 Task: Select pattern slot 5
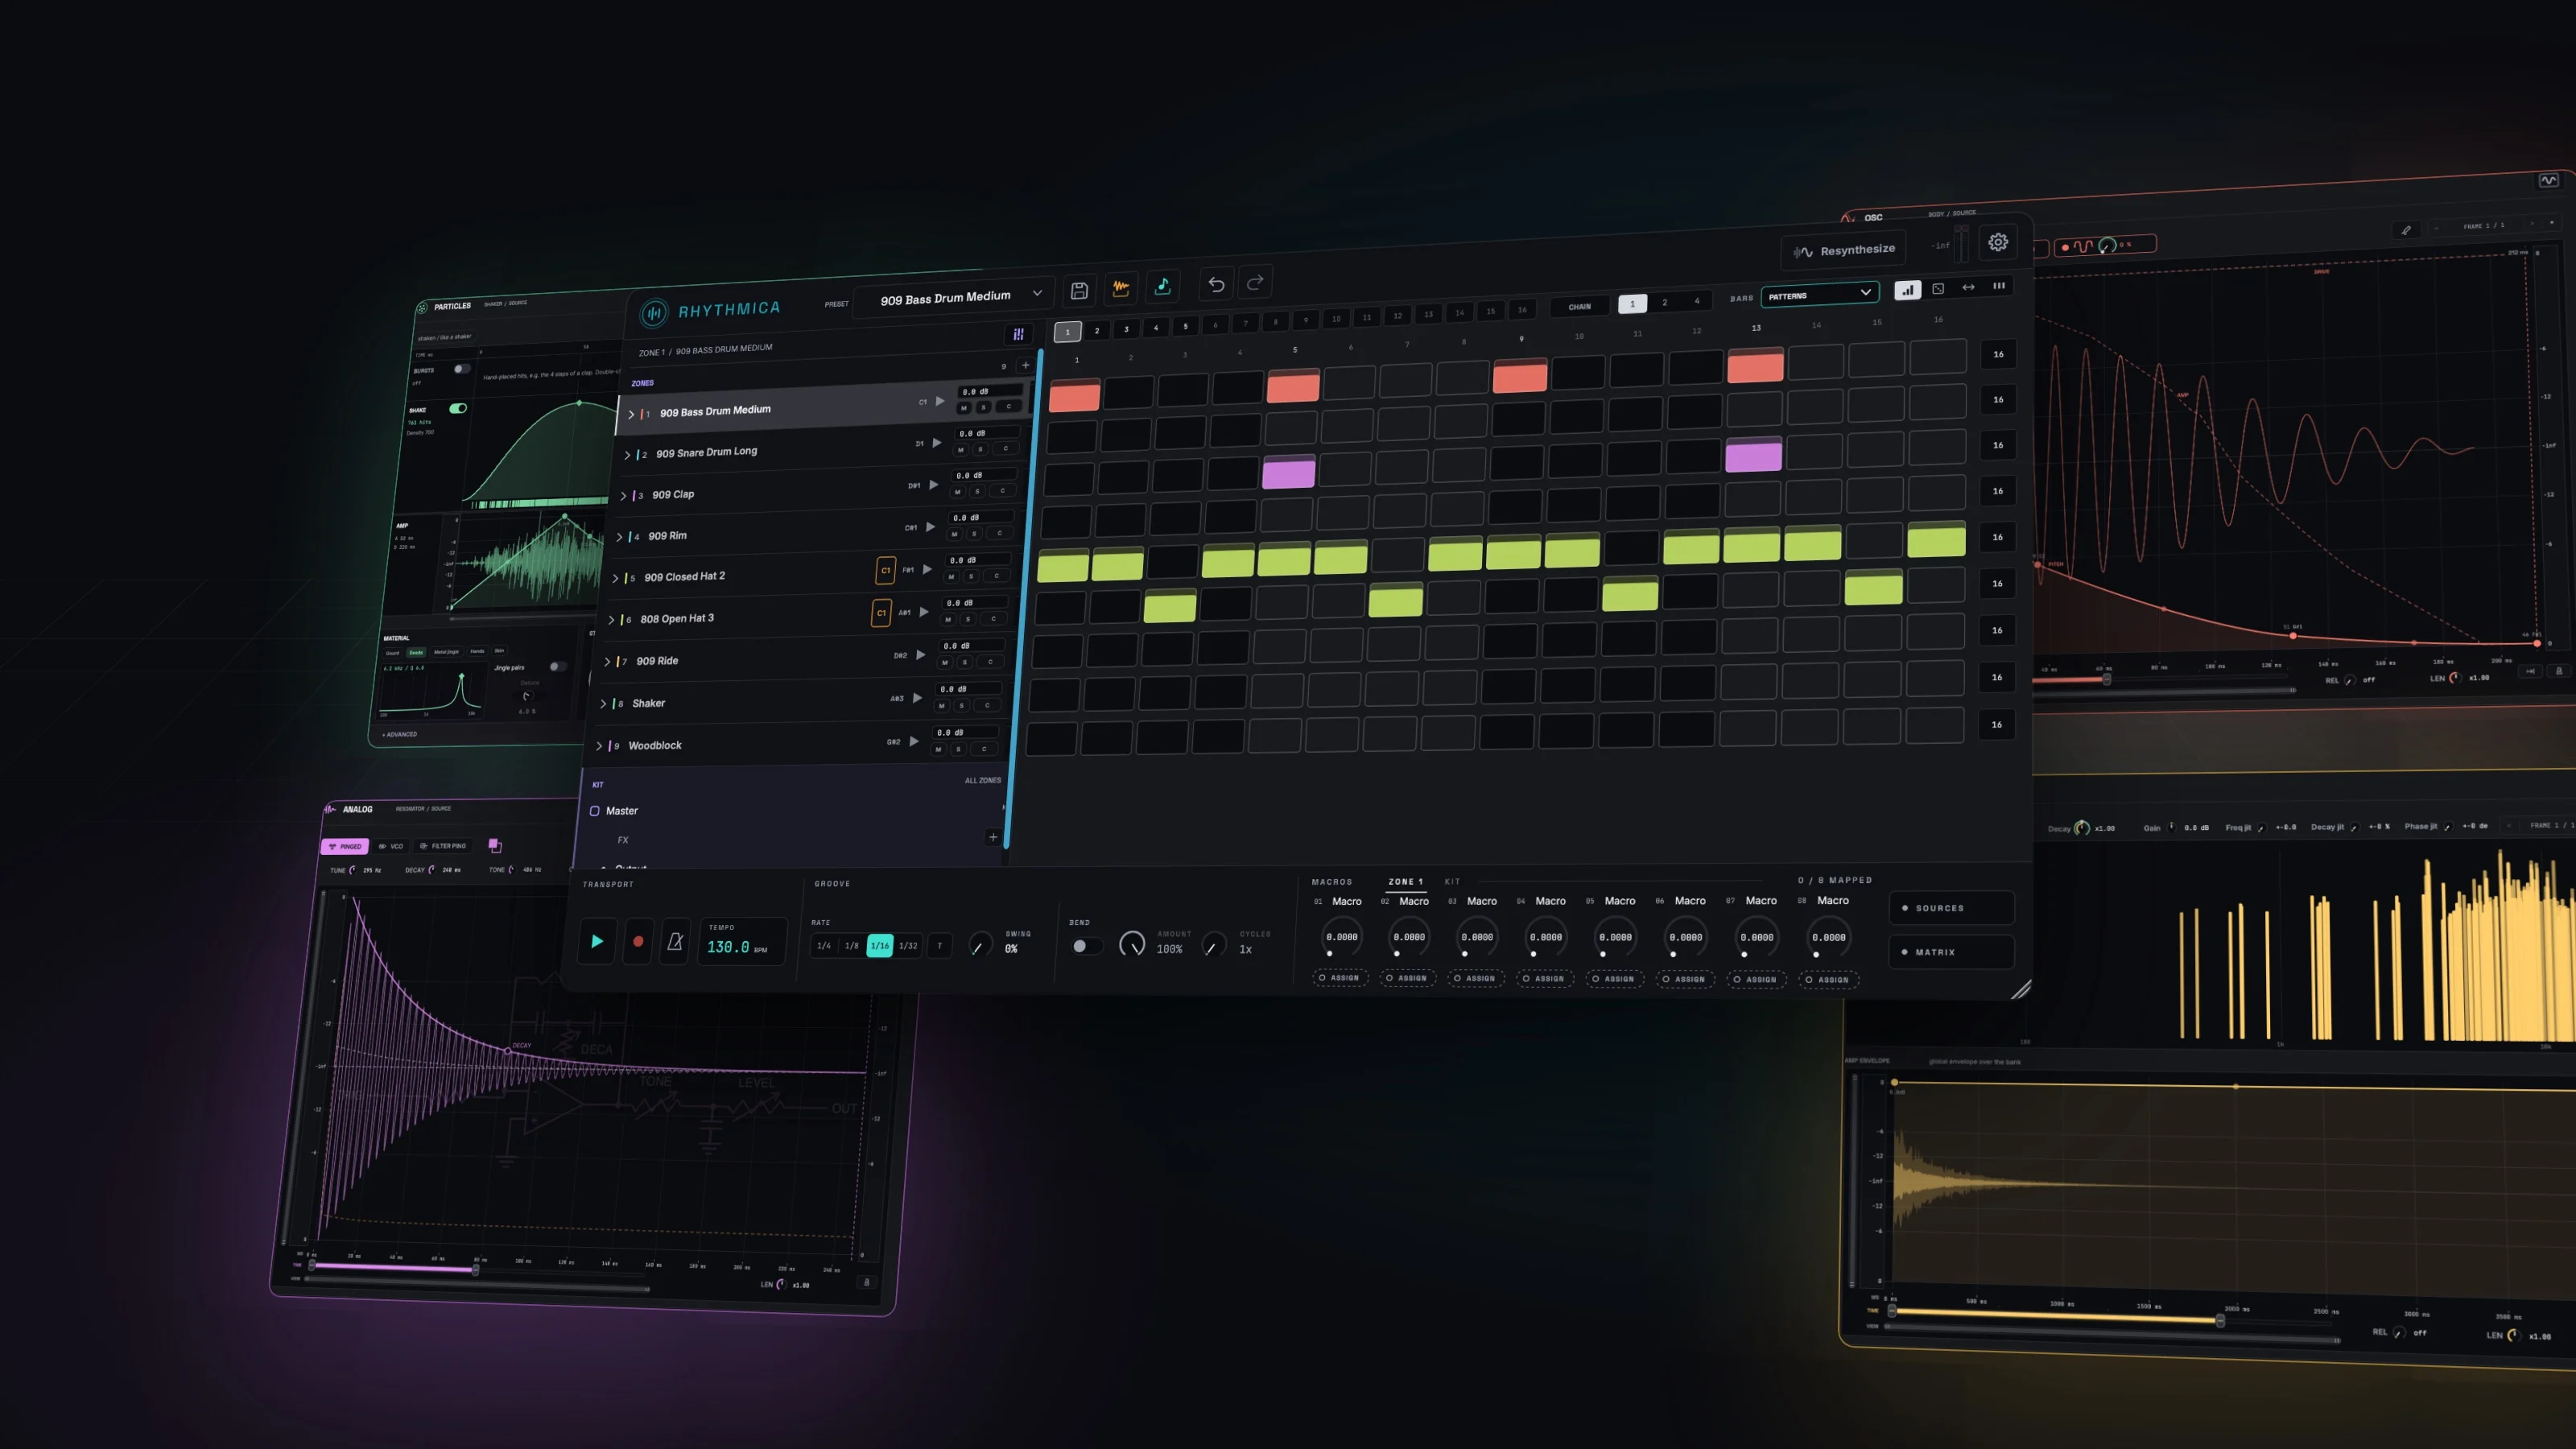[x=1185, y=326]
